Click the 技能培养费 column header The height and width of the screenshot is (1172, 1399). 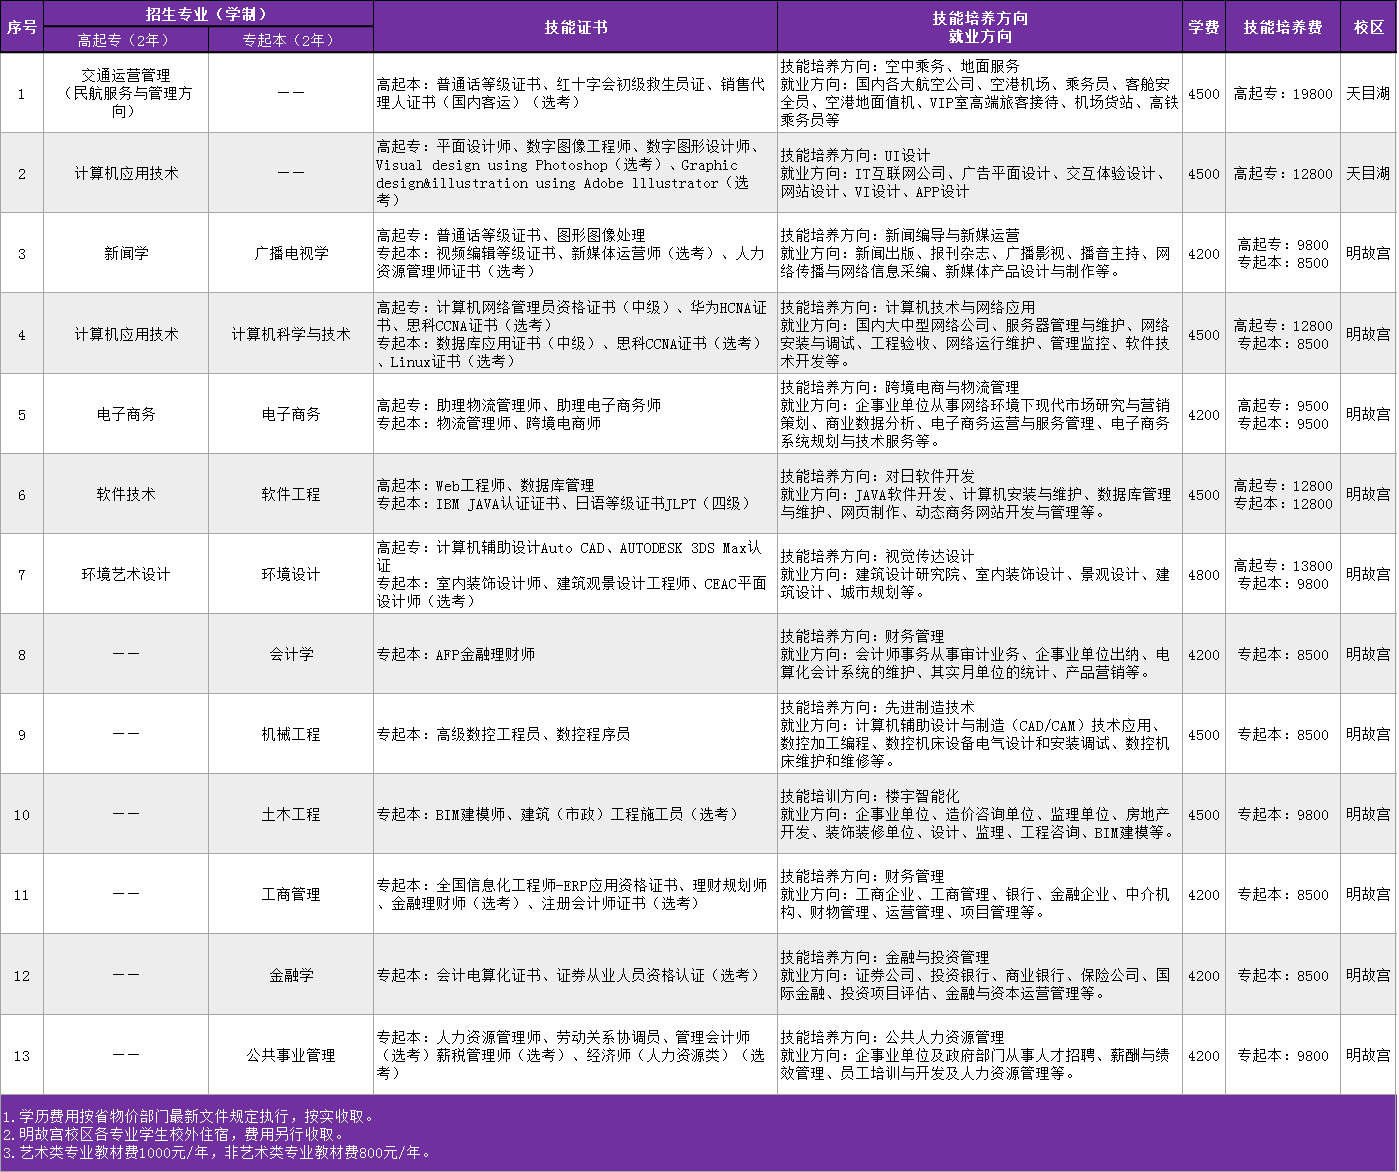pyautogui.click(x=1282, y=28)
